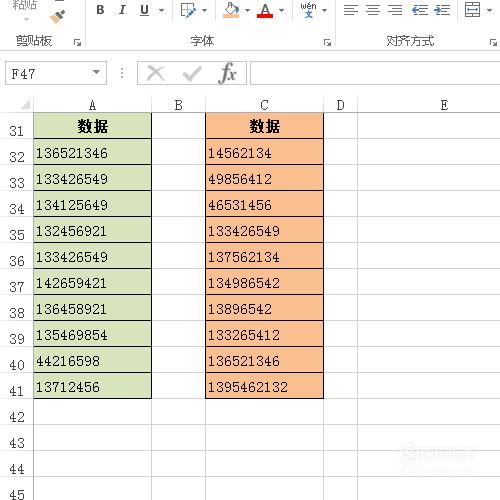Click into the formula bar input
500x500 pixels.
pyautogui.click(x=375, y=73)
